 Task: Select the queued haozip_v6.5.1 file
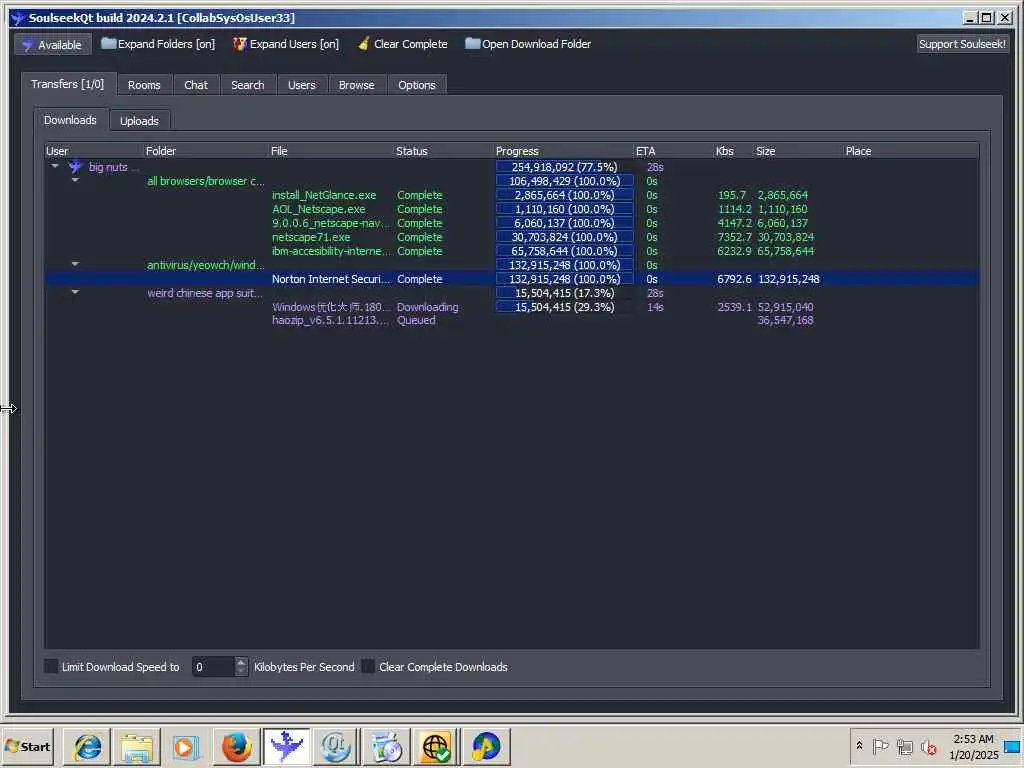511,320
